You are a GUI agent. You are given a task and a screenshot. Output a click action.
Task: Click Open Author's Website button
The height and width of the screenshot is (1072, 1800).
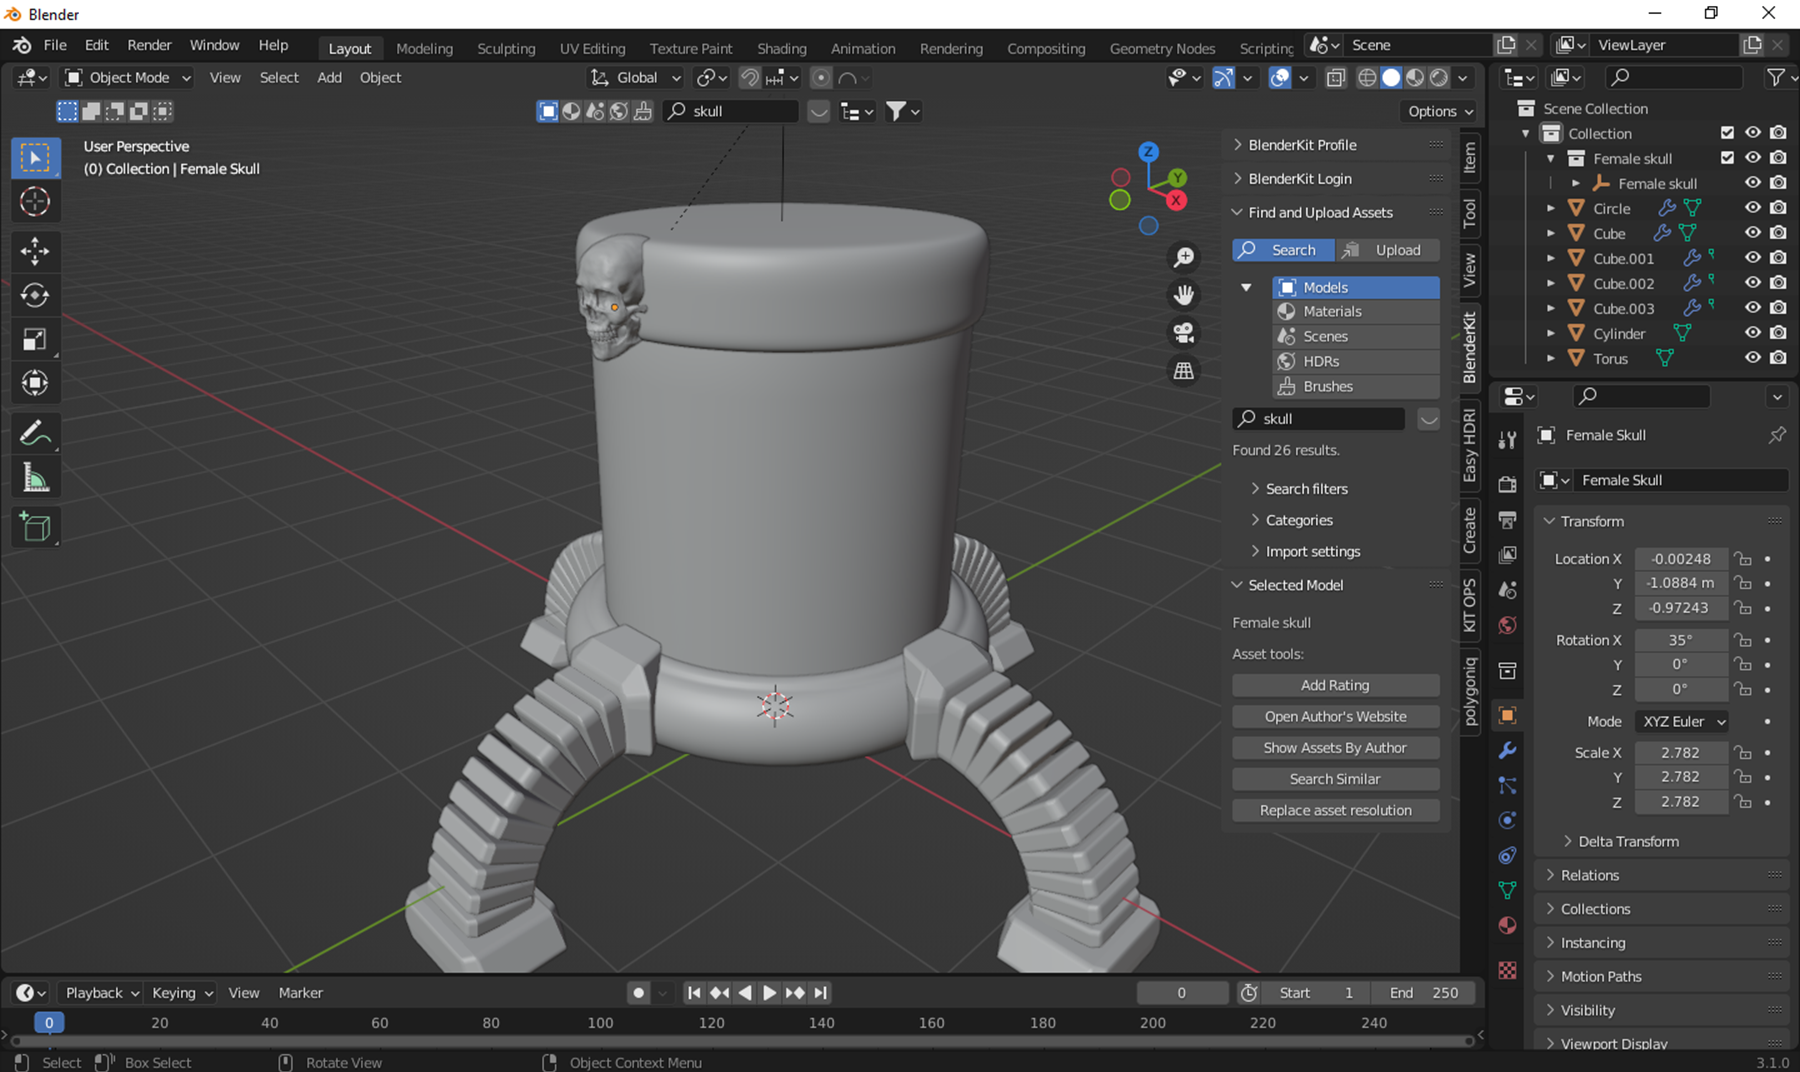tap(1335, 717)
